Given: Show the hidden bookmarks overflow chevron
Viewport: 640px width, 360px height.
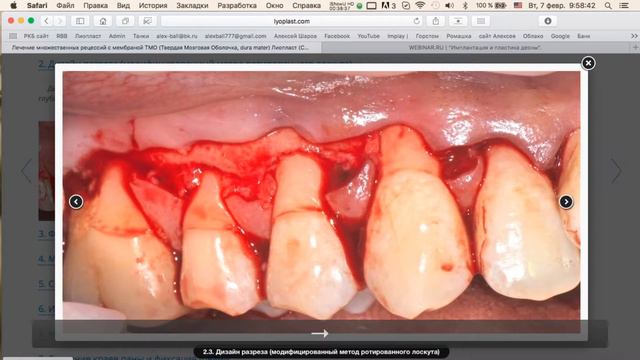Looking at the screenshot, I should coord(634,36).
